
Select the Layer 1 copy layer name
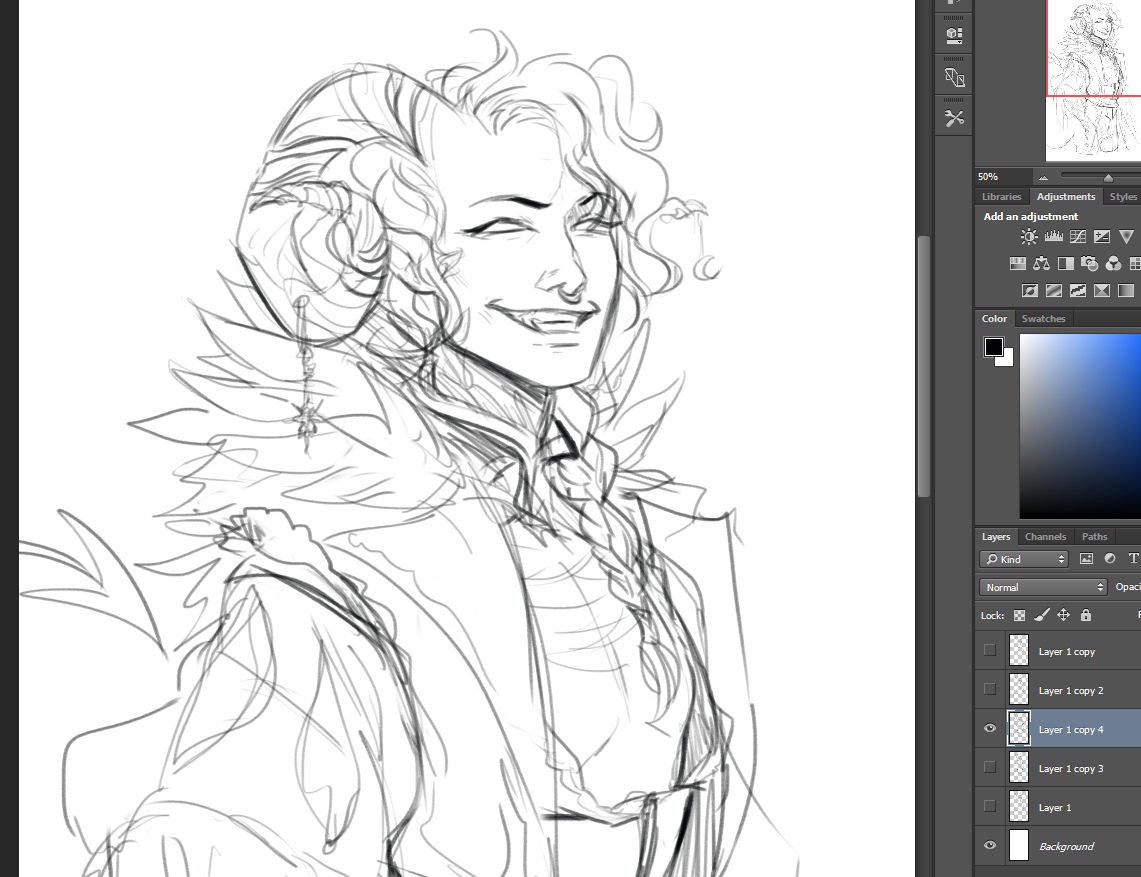(x=1066, y=651)
